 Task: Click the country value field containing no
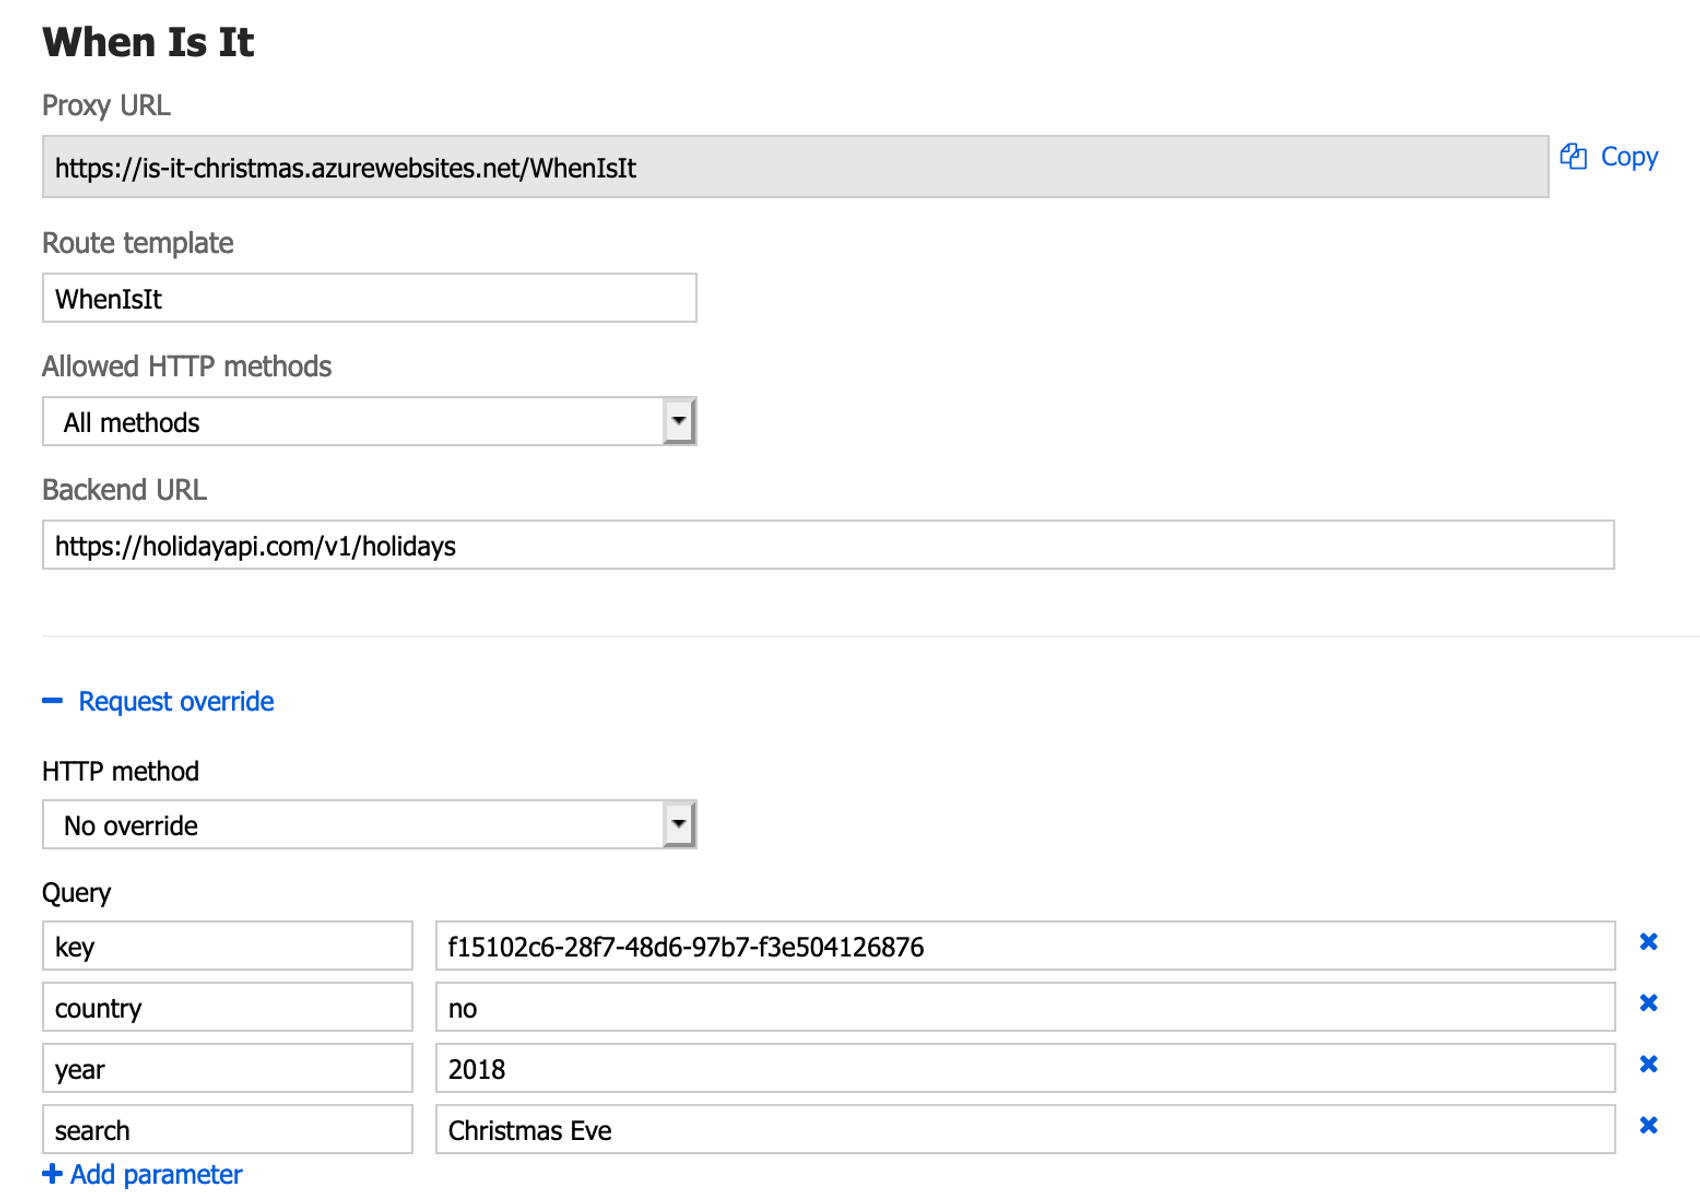coord(1024,1007)
